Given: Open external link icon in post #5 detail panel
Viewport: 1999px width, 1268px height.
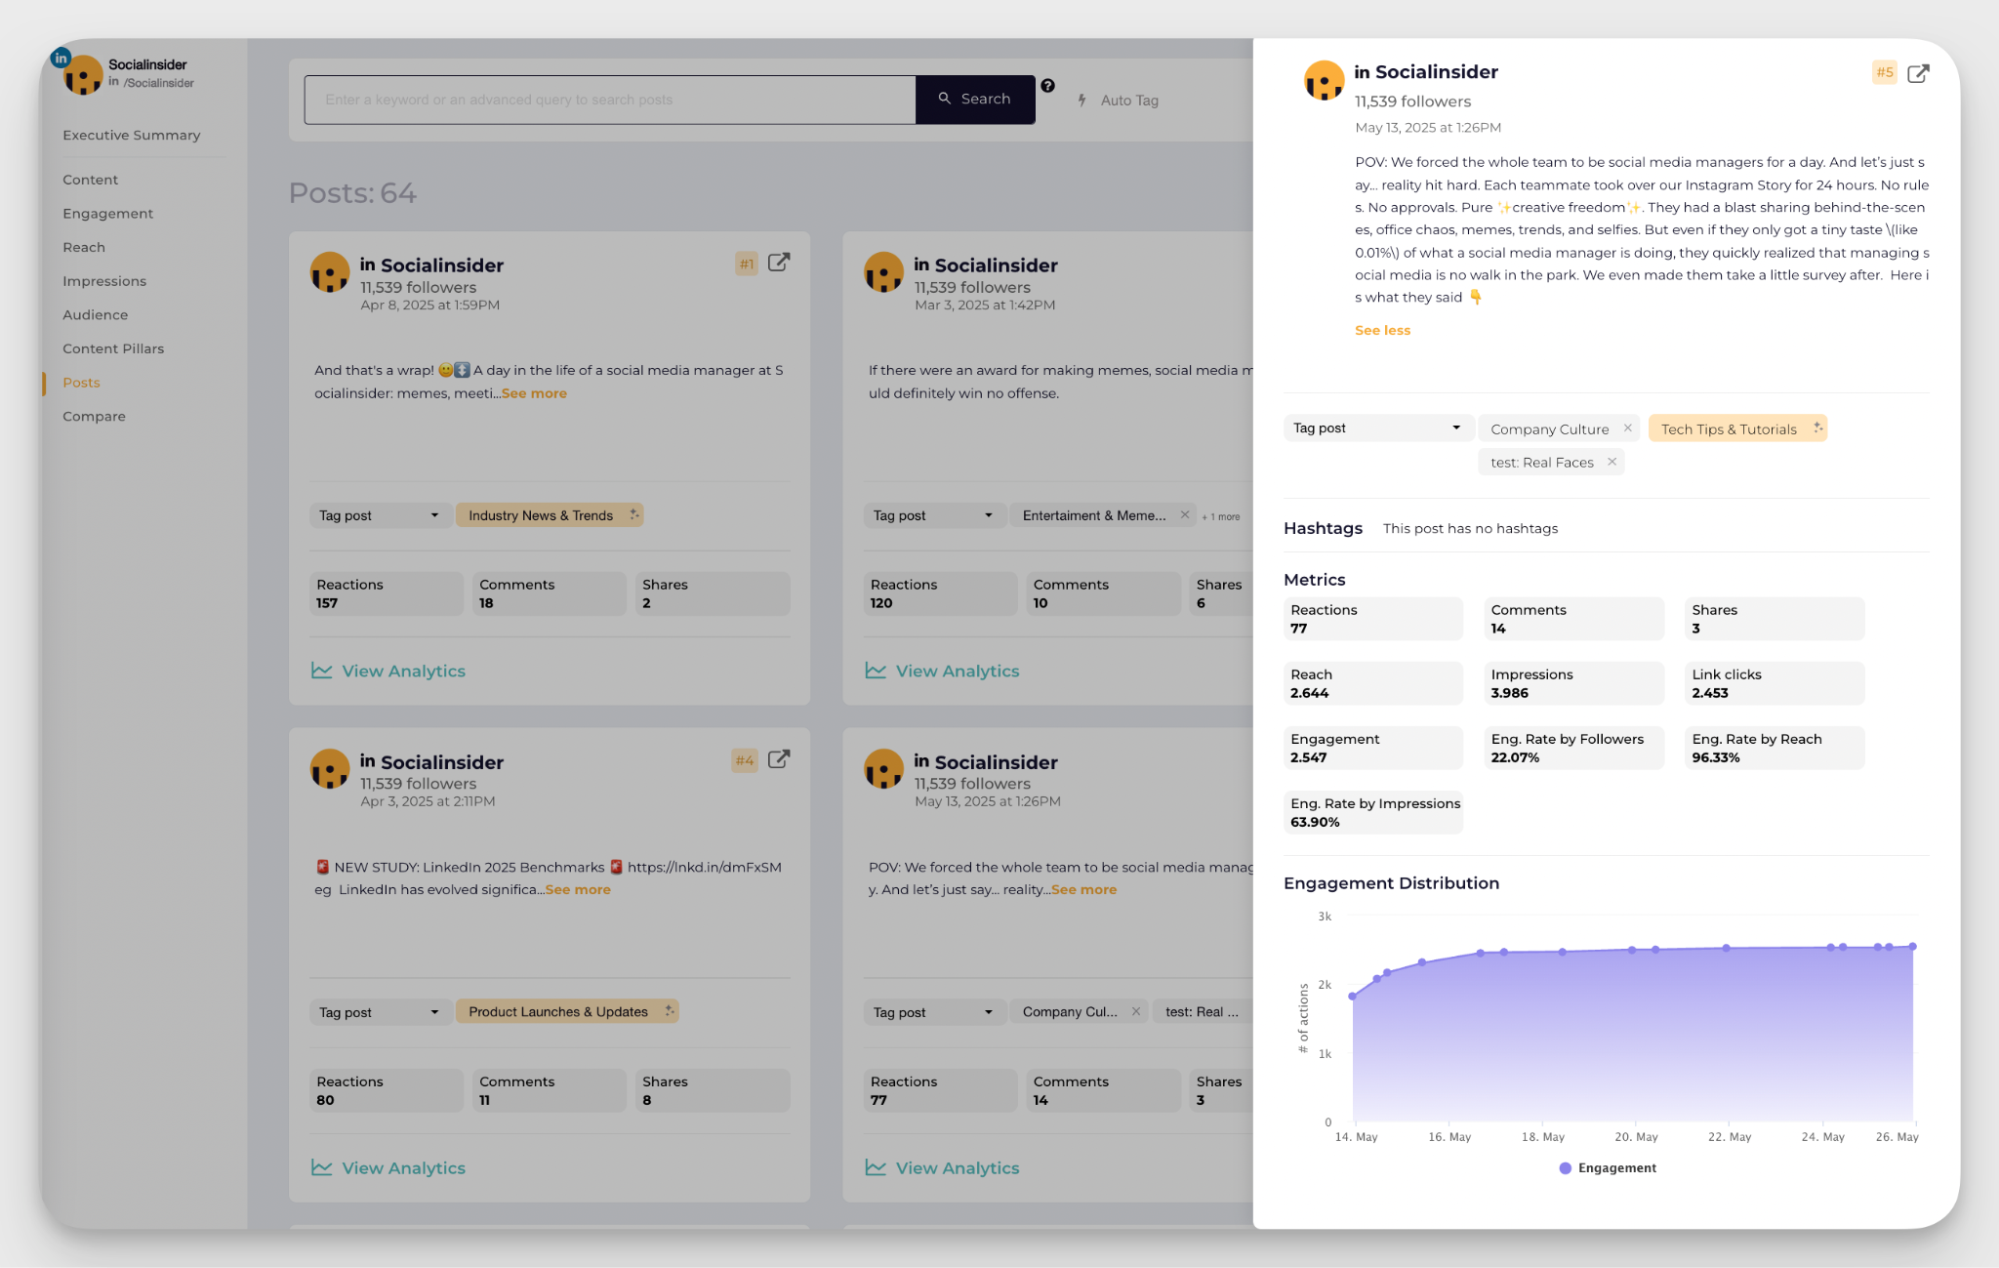Looking at the screenshot, I should [x=1918, y=73].
